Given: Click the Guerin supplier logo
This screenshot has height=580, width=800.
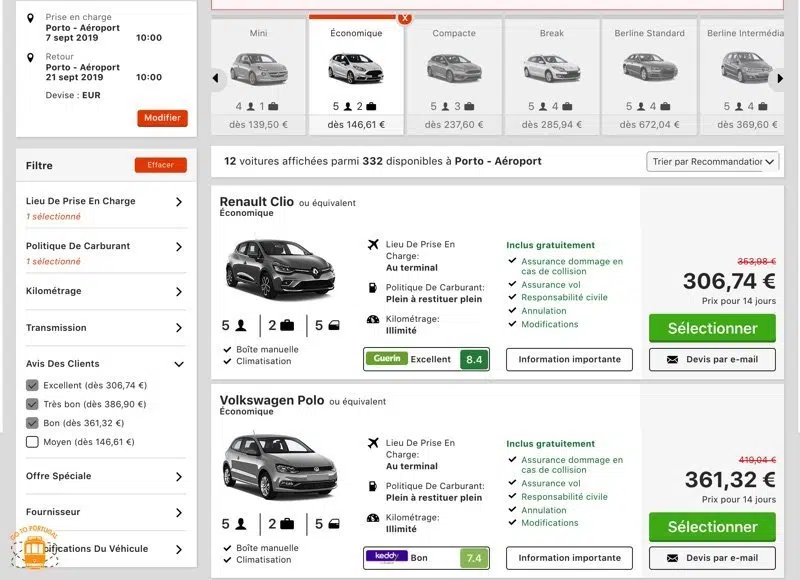Looking at the screenshot, I should point(387,359).
